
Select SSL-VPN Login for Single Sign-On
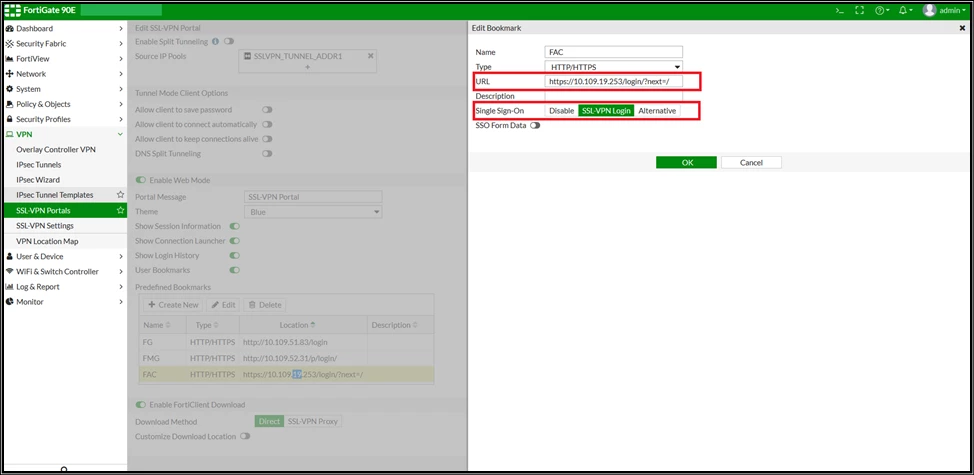(606, 111)
